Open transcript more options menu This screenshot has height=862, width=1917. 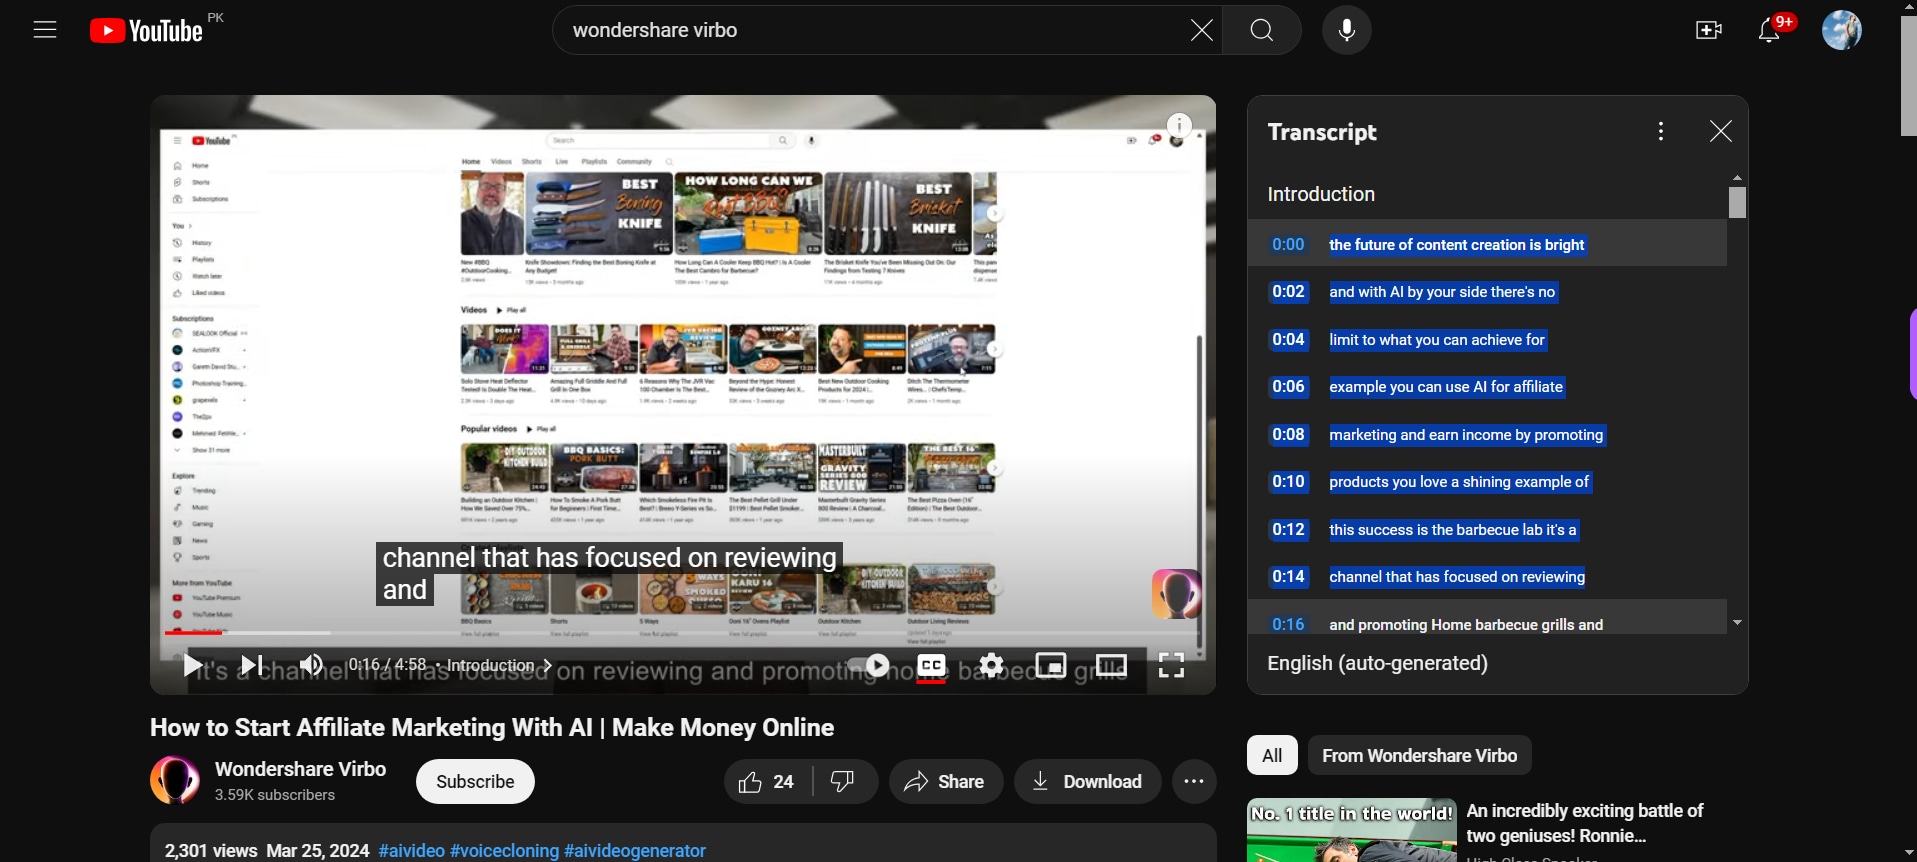click(1661, 131)
